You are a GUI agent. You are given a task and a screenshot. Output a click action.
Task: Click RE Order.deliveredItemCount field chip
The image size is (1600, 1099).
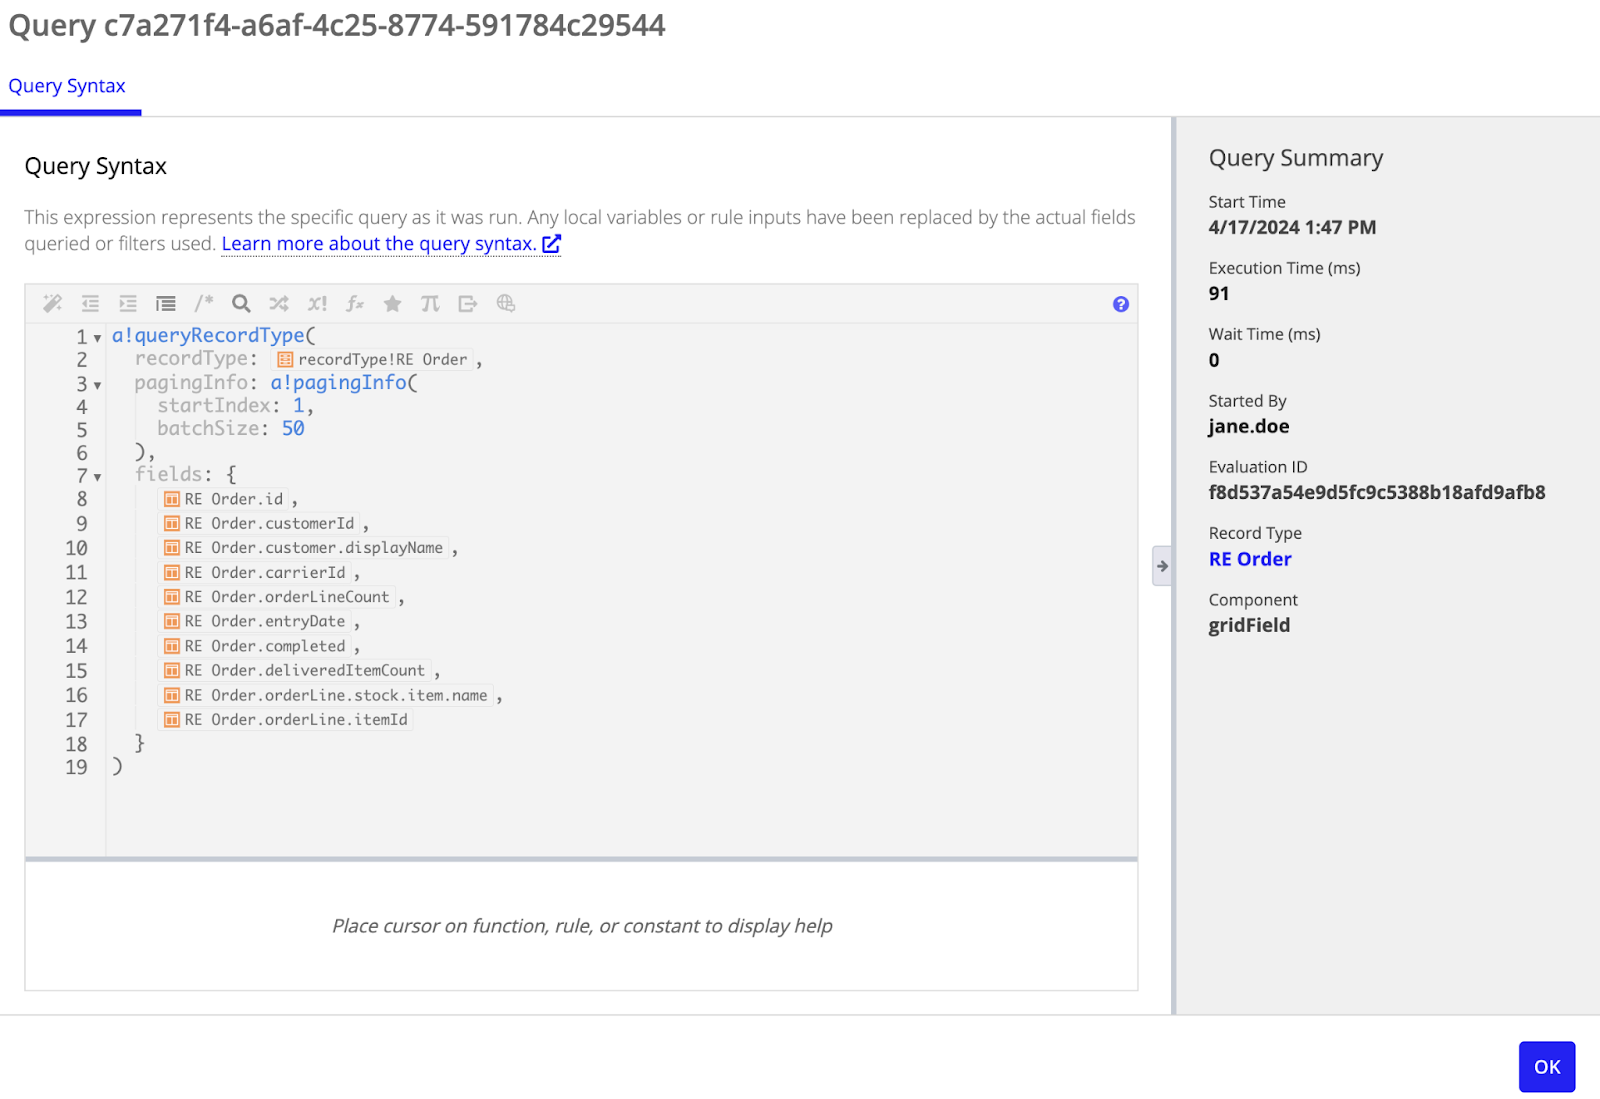click(295, 670)
